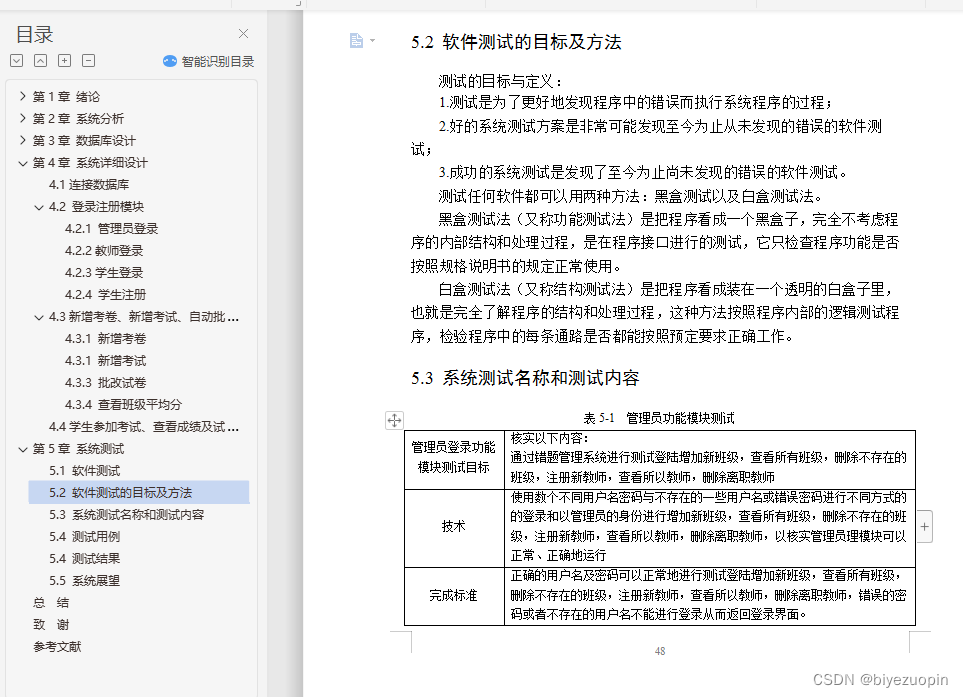963x697 pixels.
Task: Go to the 致 谢 section
Action: [52, 624]
